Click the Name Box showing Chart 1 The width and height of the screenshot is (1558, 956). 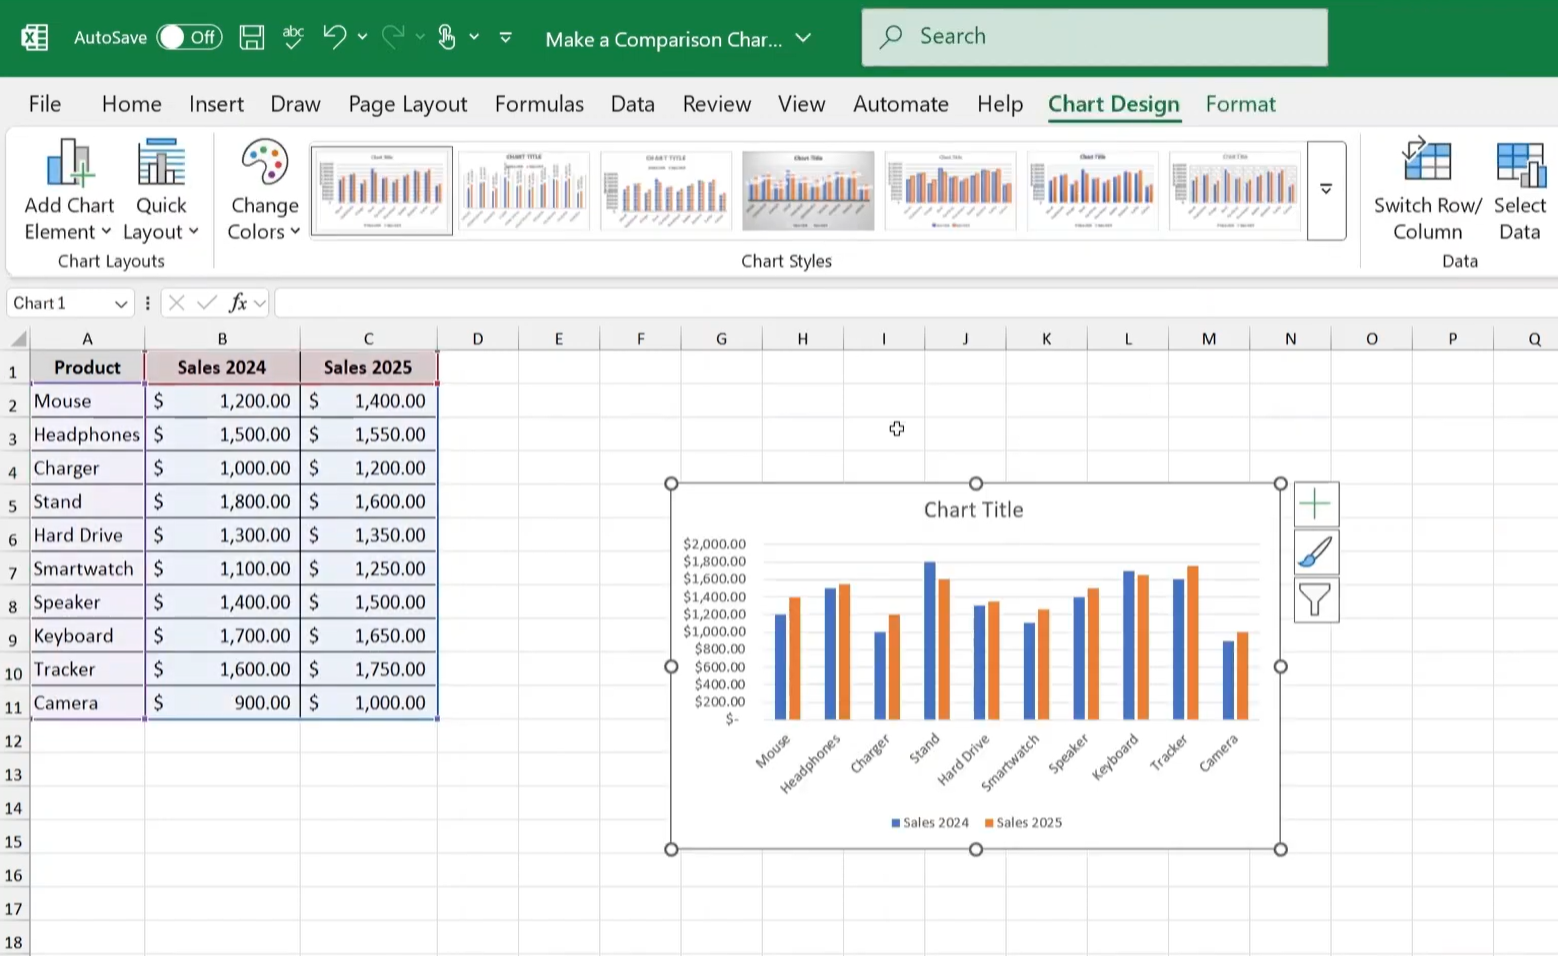[60, 303]
